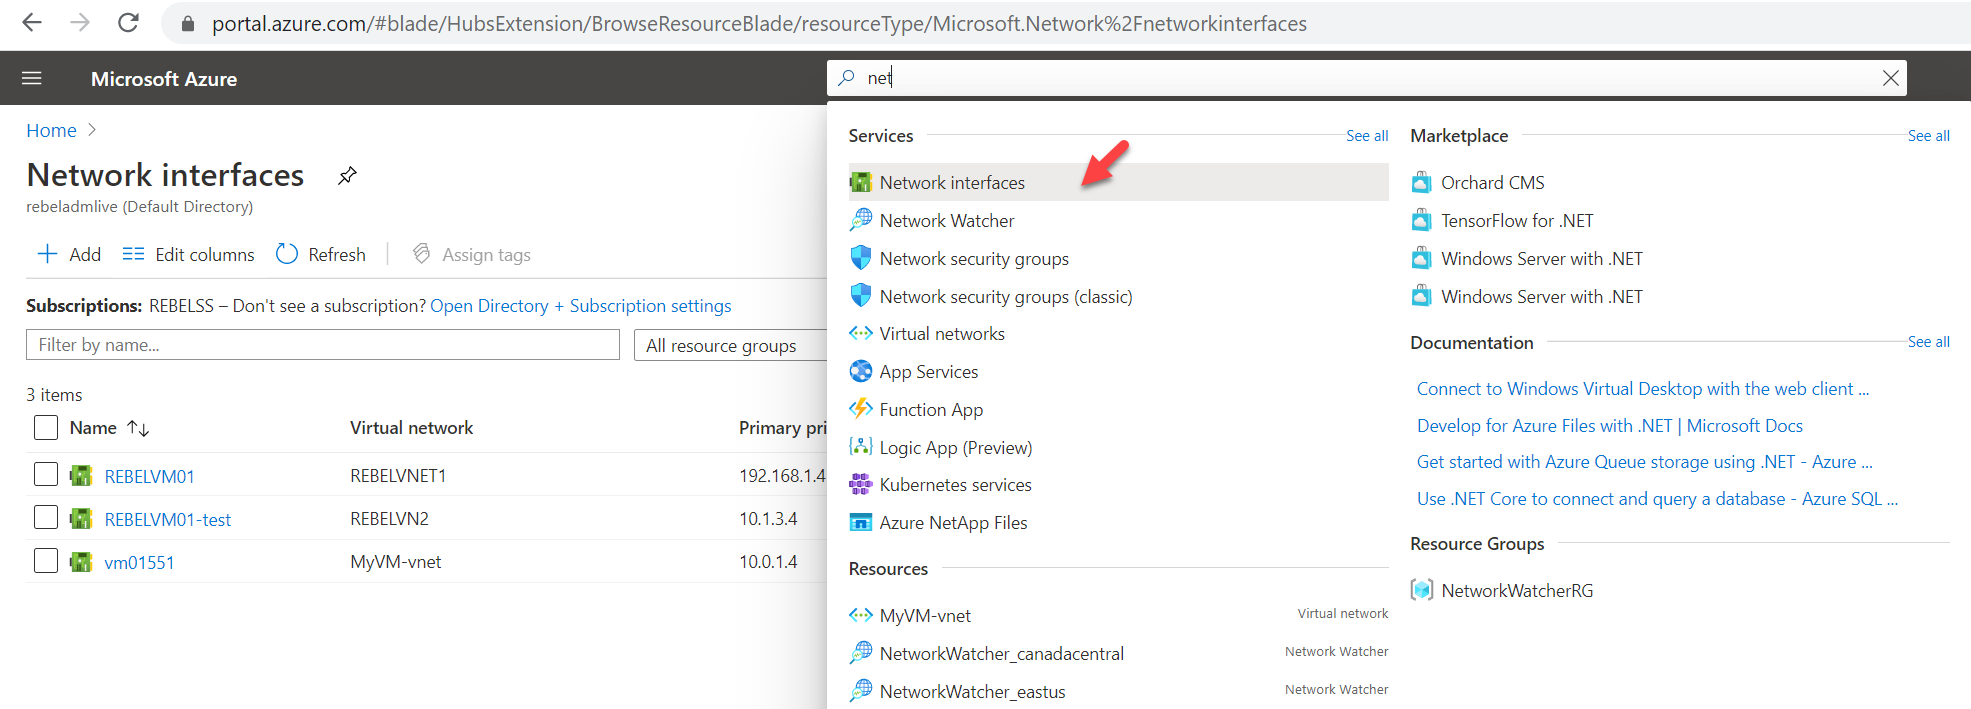Click the Kubernetes services icon
This screenshot has width=1971, height=709.
click(860, 485)
